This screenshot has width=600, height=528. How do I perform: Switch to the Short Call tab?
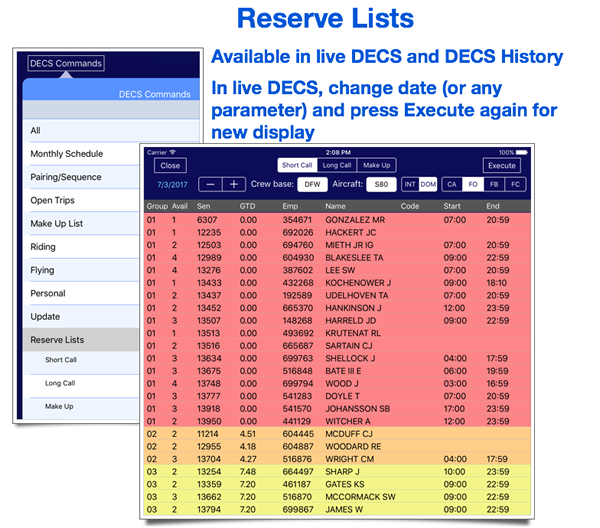pyautogui.click(x=297, y=165)
